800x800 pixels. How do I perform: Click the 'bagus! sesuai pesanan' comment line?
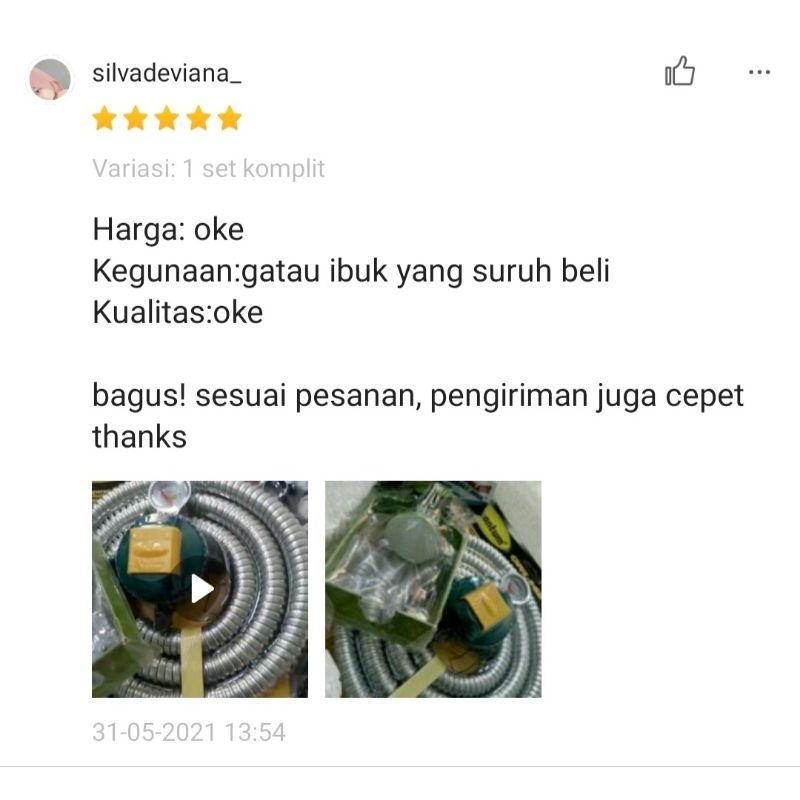coord(418,396)
